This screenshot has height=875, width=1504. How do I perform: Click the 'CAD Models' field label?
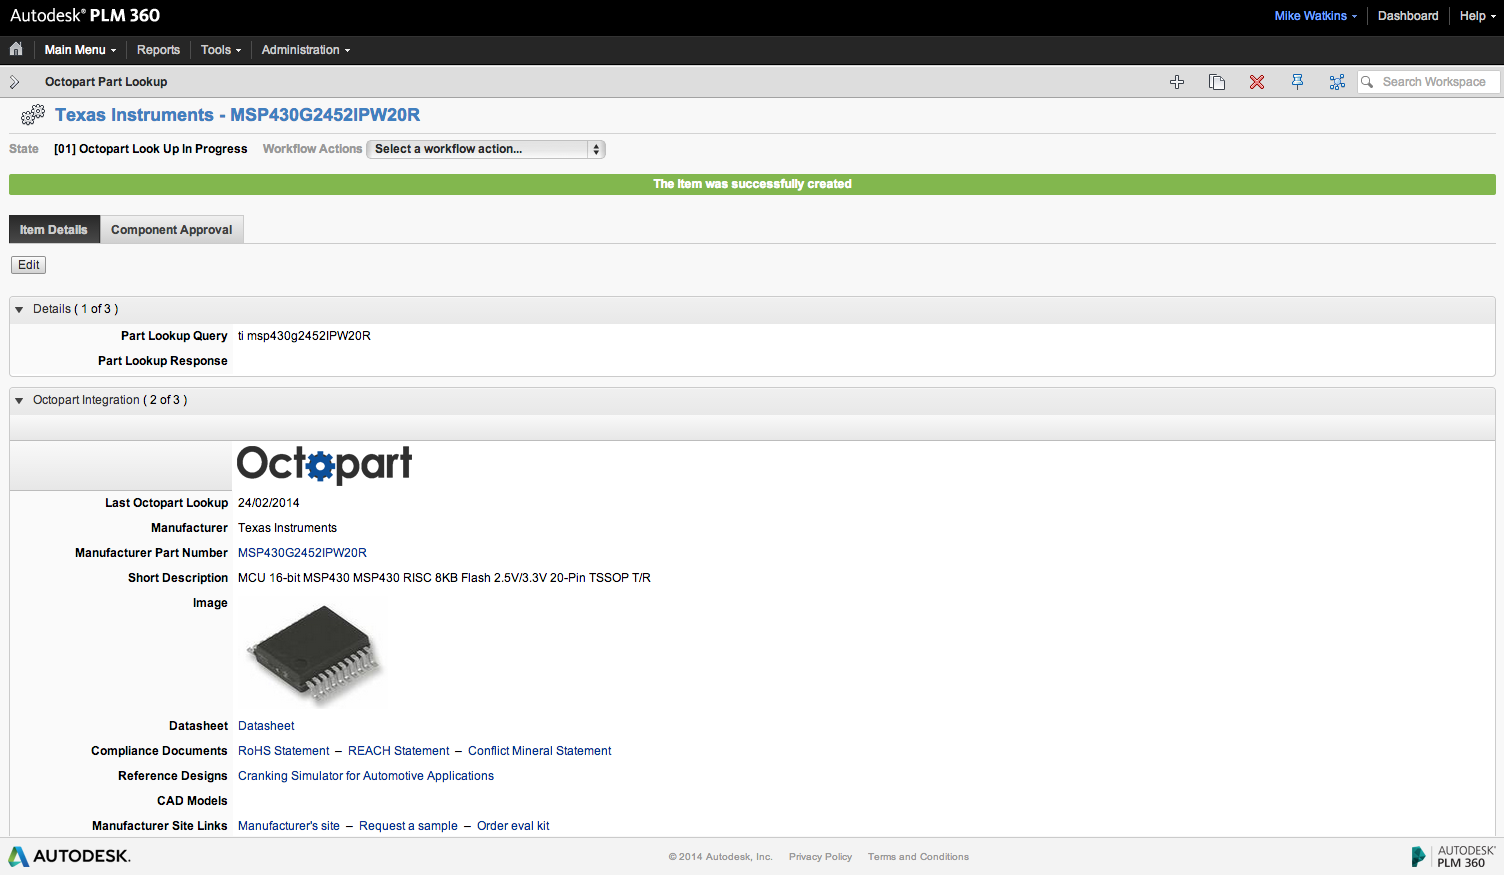click(192, 801)
